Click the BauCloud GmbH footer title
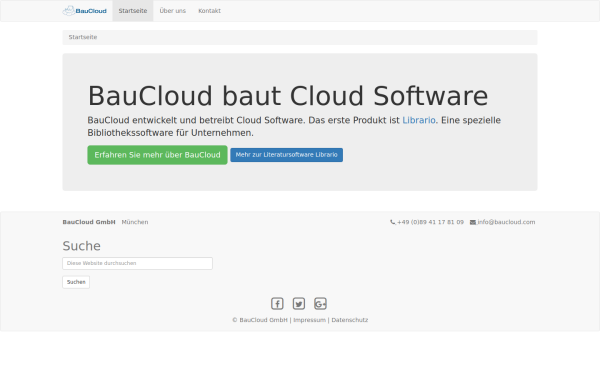The width and height of the screenshot is (600, 375). 89,222
